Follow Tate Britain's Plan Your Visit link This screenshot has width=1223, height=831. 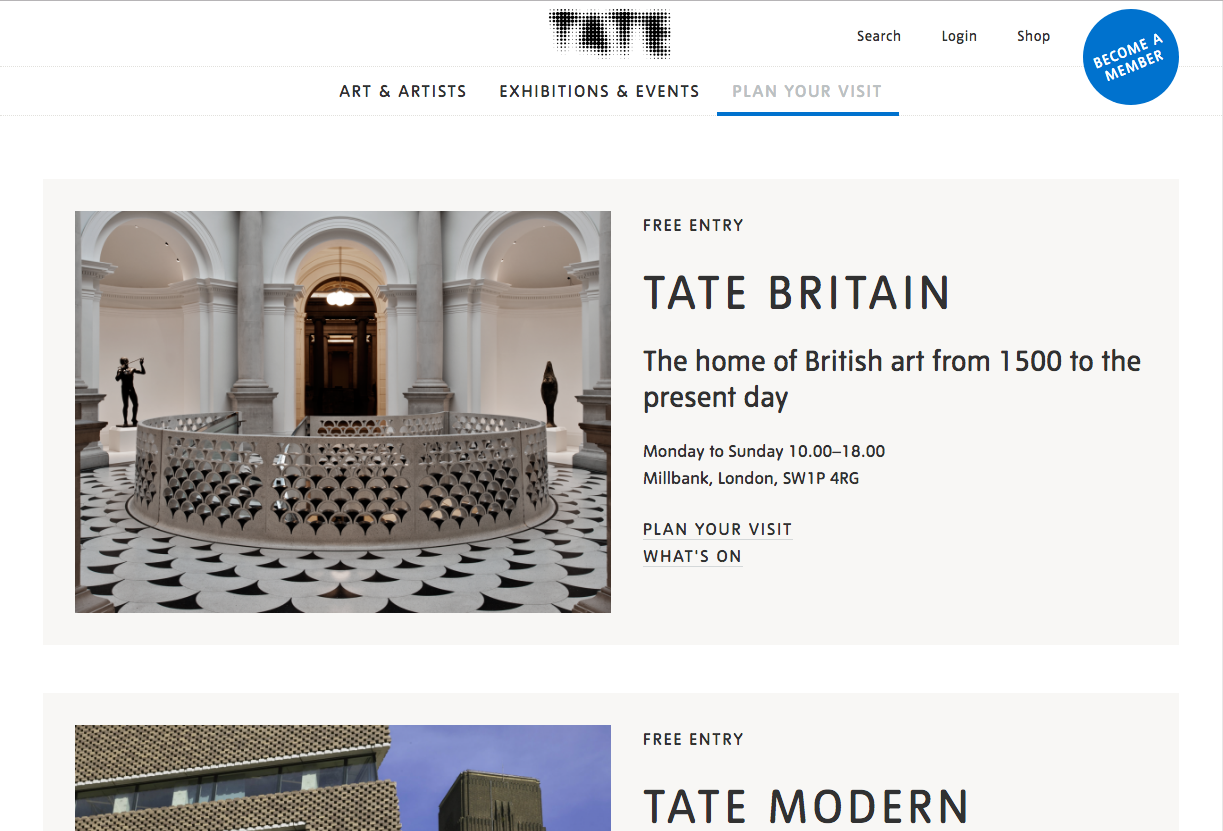pyautogui.click(x=717, y=529)
